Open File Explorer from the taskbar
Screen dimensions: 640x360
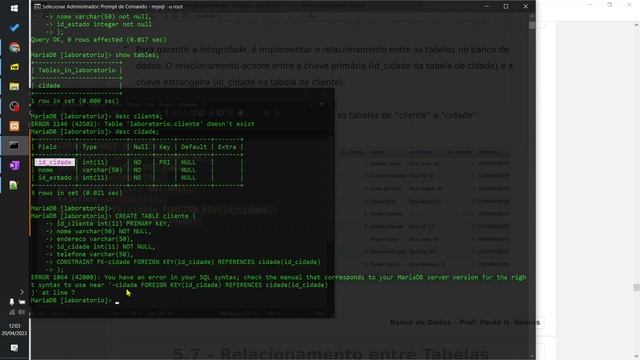14,87
